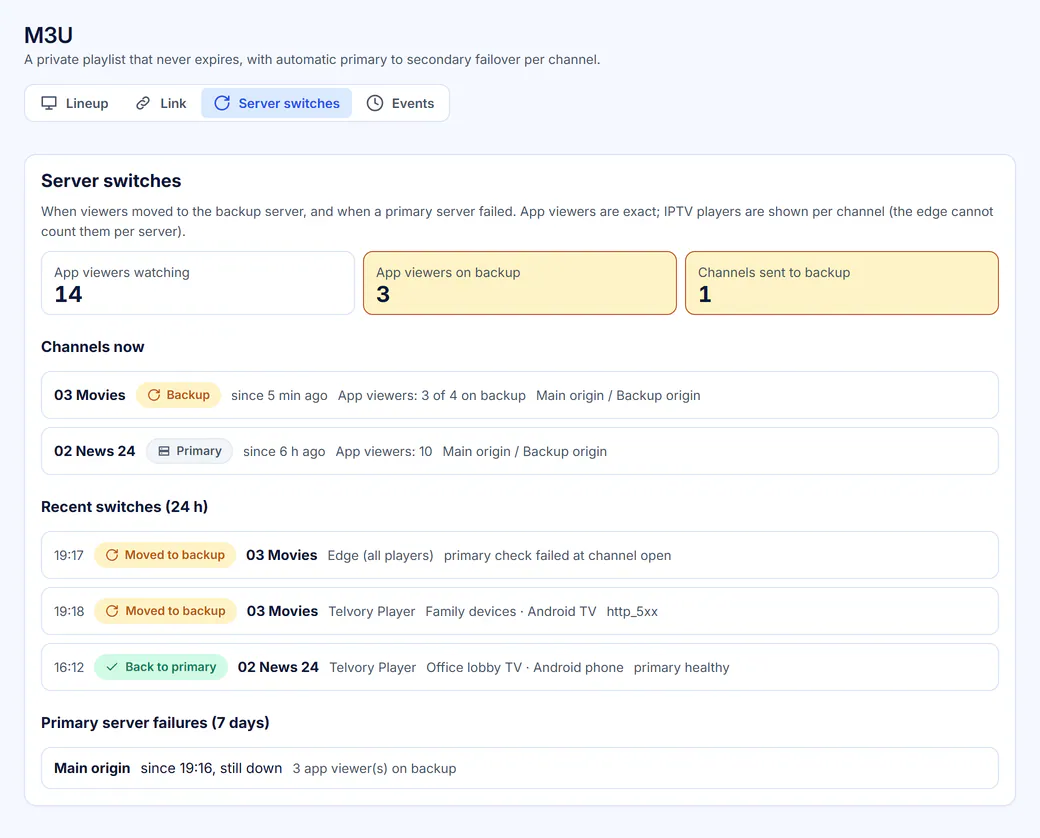Click 'since 6 h ago' text
The height and width of the screenshot is (838, 1040).
tap(284, 452)
